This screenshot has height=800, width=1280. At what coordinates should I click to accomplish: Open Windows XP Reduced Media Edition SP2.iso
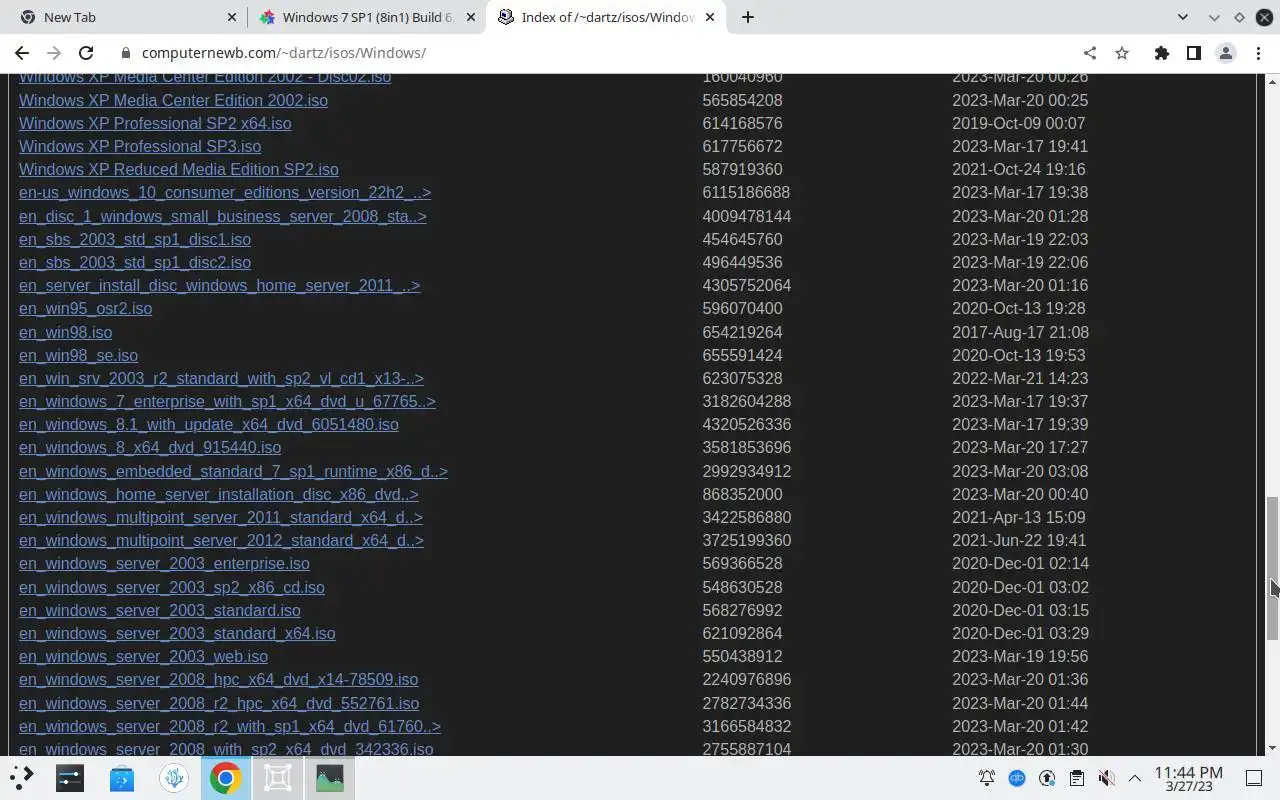pos(179,169)
